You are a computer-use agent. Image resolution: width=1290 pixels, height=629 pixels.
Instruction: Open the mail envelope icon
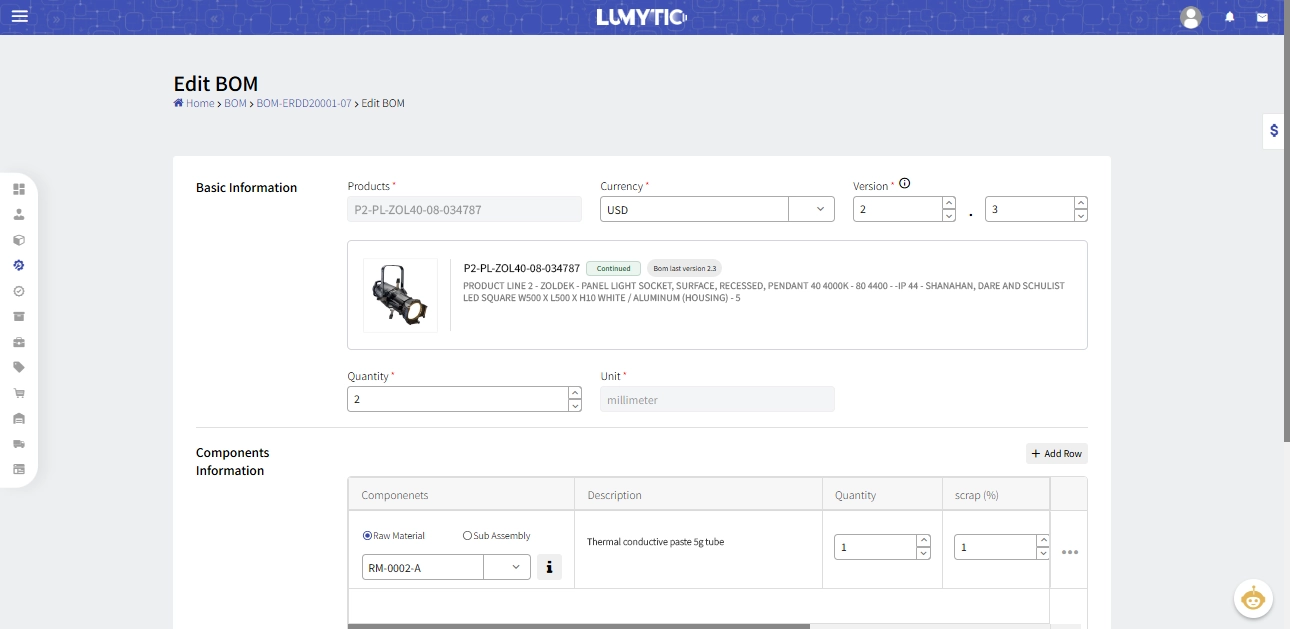(x=1262, y=17)
